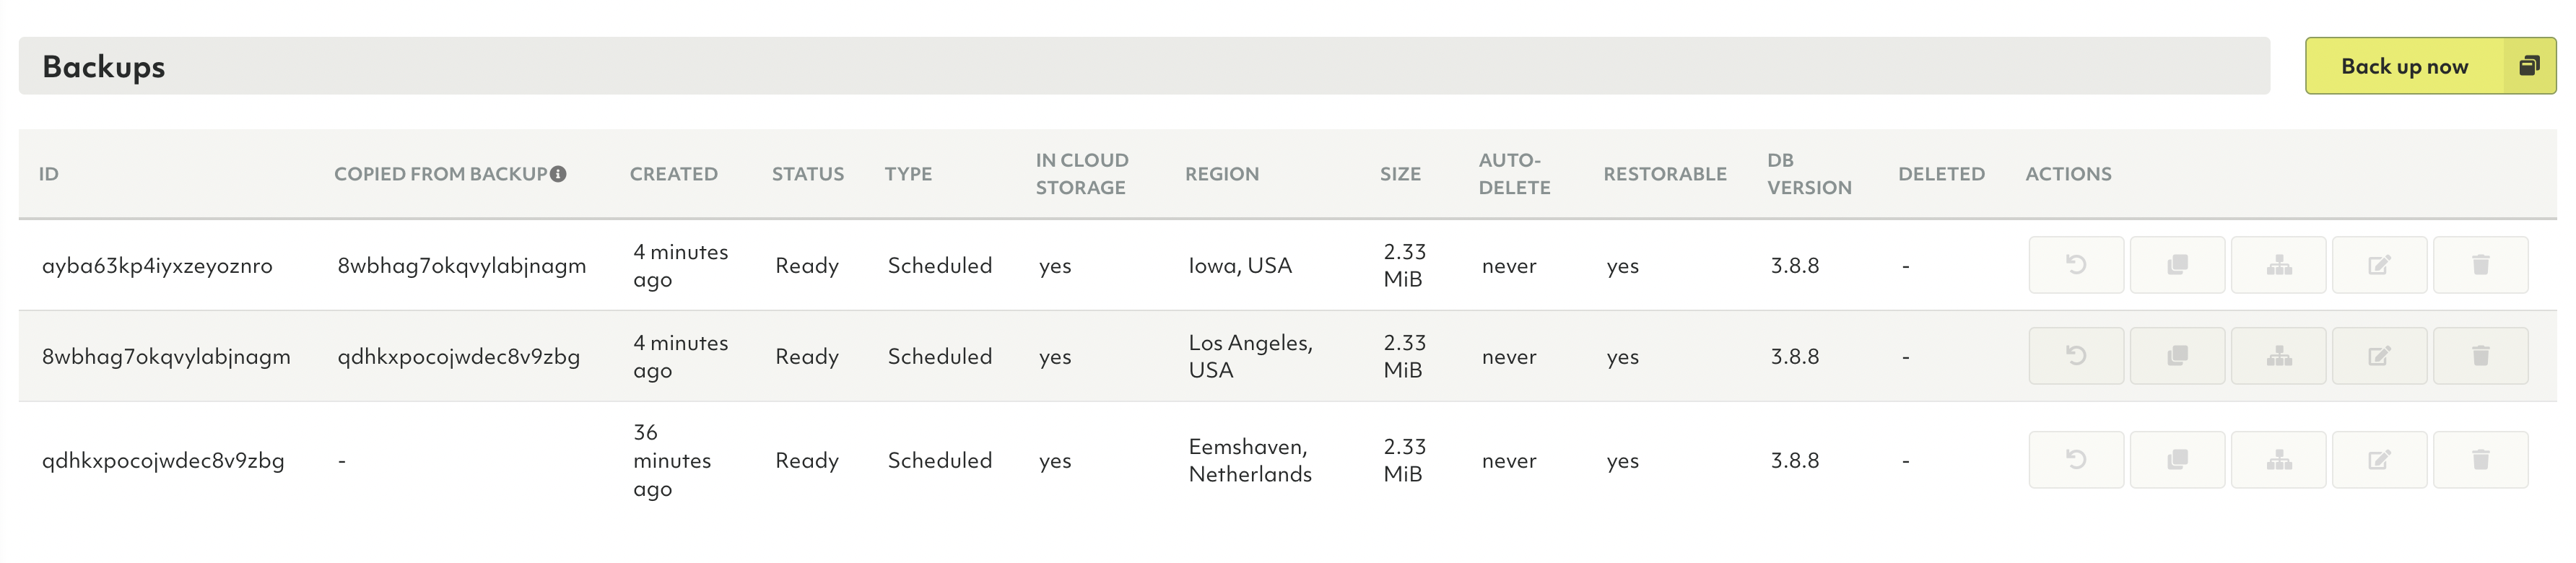Restore the Eemshaven, Netherlands backup
Image resolution: width=2576 pixels, height=563 pixels.
(2076, 460)
